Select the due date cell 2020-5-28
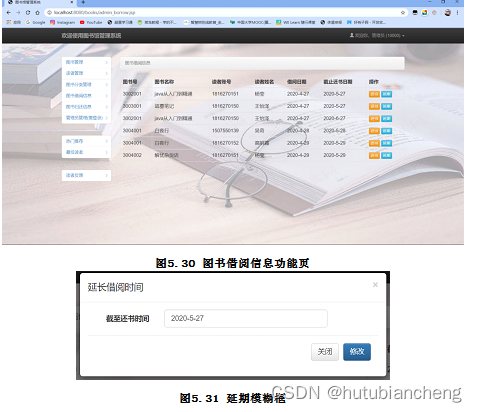The height and width of the screenshot is (412, 477). (334, 131)
